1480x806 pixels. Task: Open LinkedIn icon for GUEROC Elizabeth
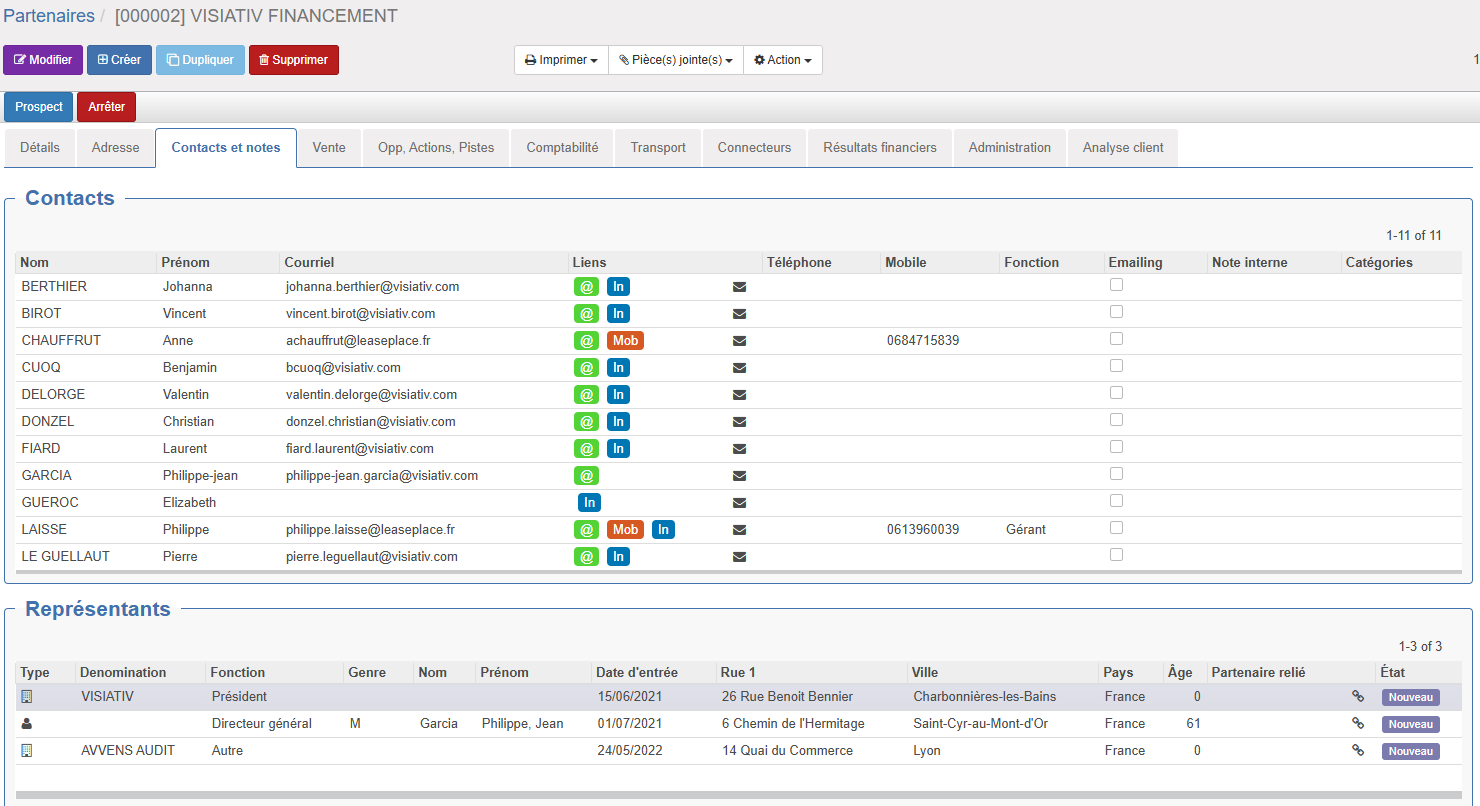pos(589,503)
